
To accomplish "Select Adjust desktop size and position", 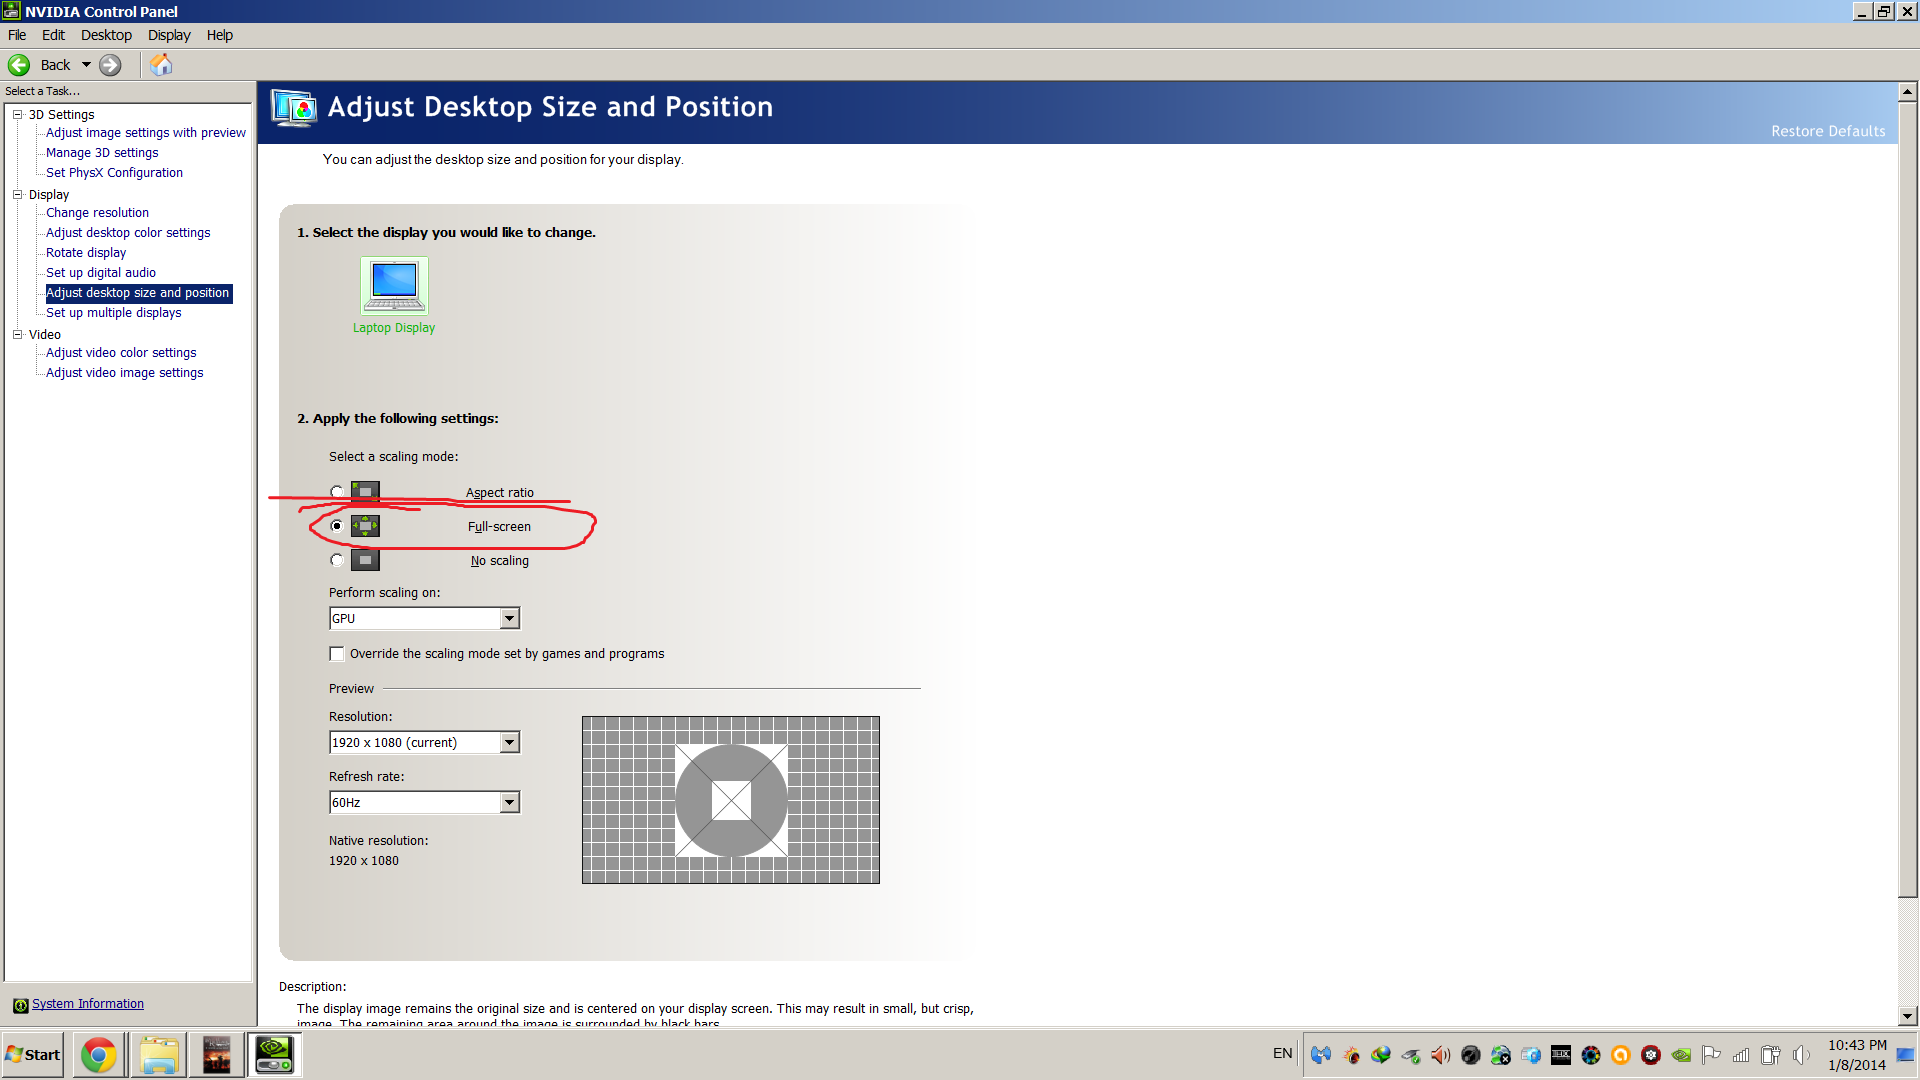I will pos(138,293).
